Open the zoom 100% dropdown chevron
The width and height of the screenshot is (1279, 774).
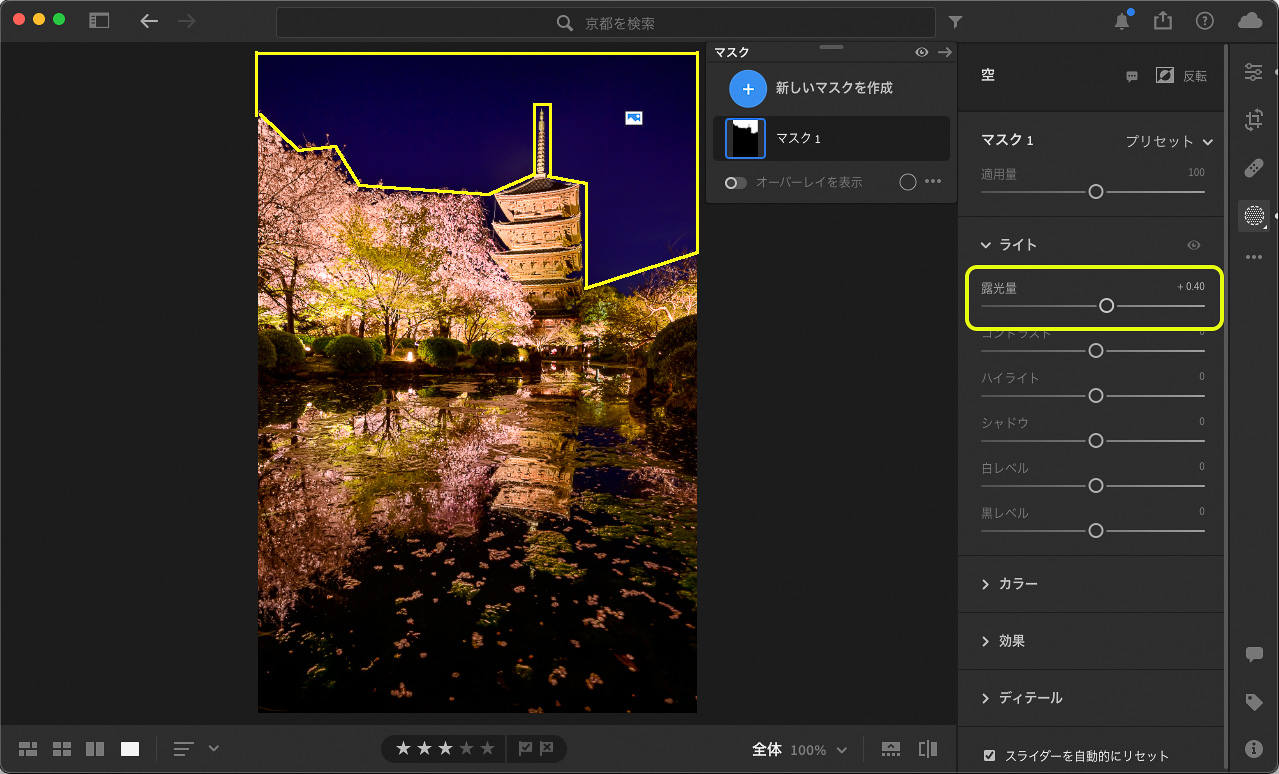pos(842,750)
